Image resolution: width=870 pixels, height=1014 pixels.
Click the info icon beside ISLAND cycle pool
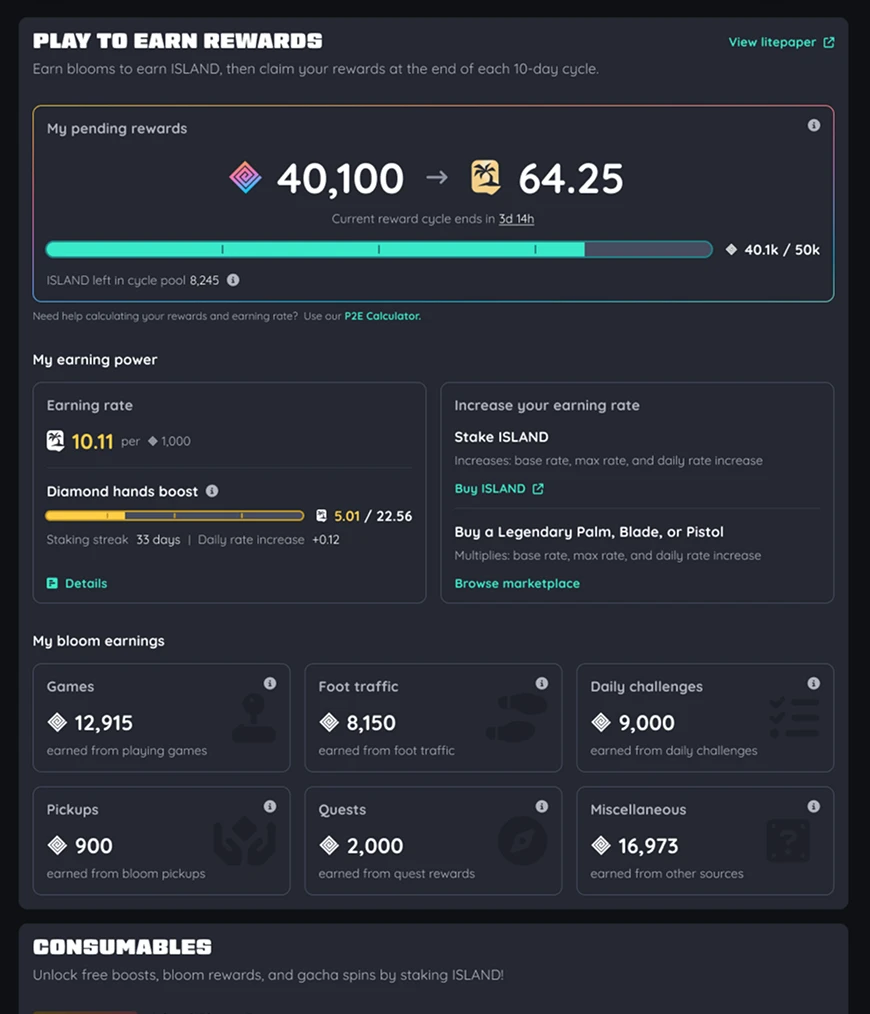pyautogui.click(x=233, y=280)
